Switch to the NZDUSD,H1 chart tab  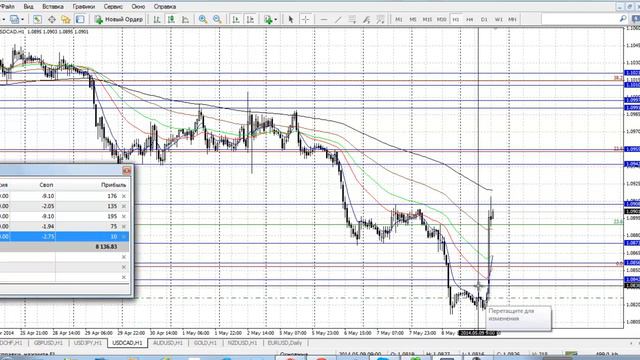click(242, 343)
